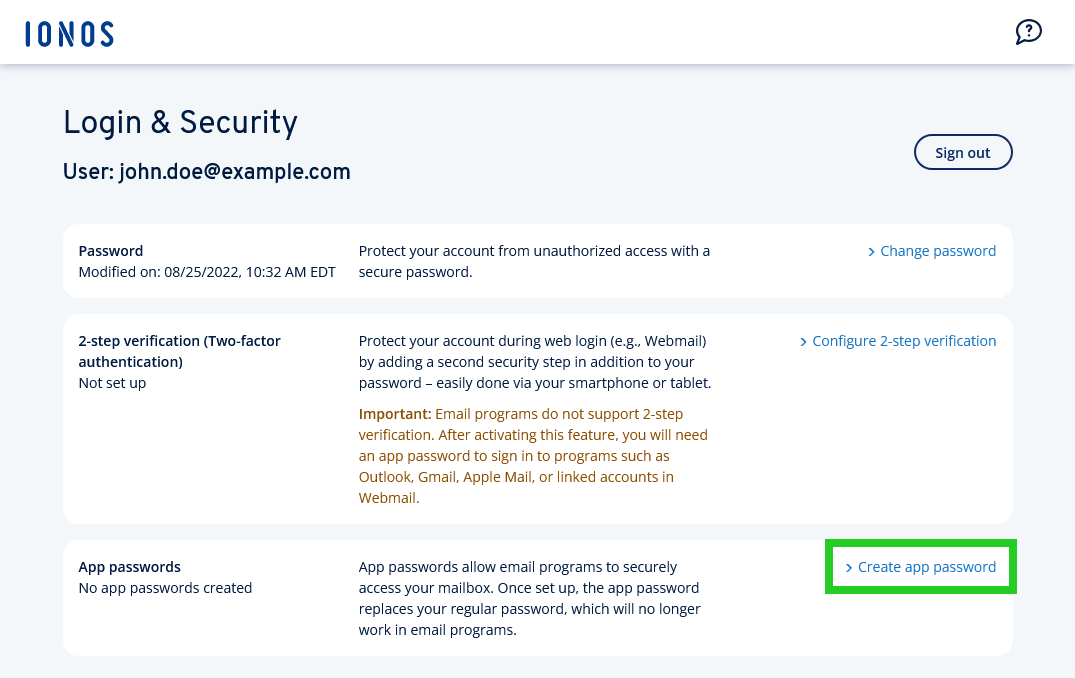Viewport: 1075px width, 678px height.
Task: Expand the Password section row
Action: (537, 260)
